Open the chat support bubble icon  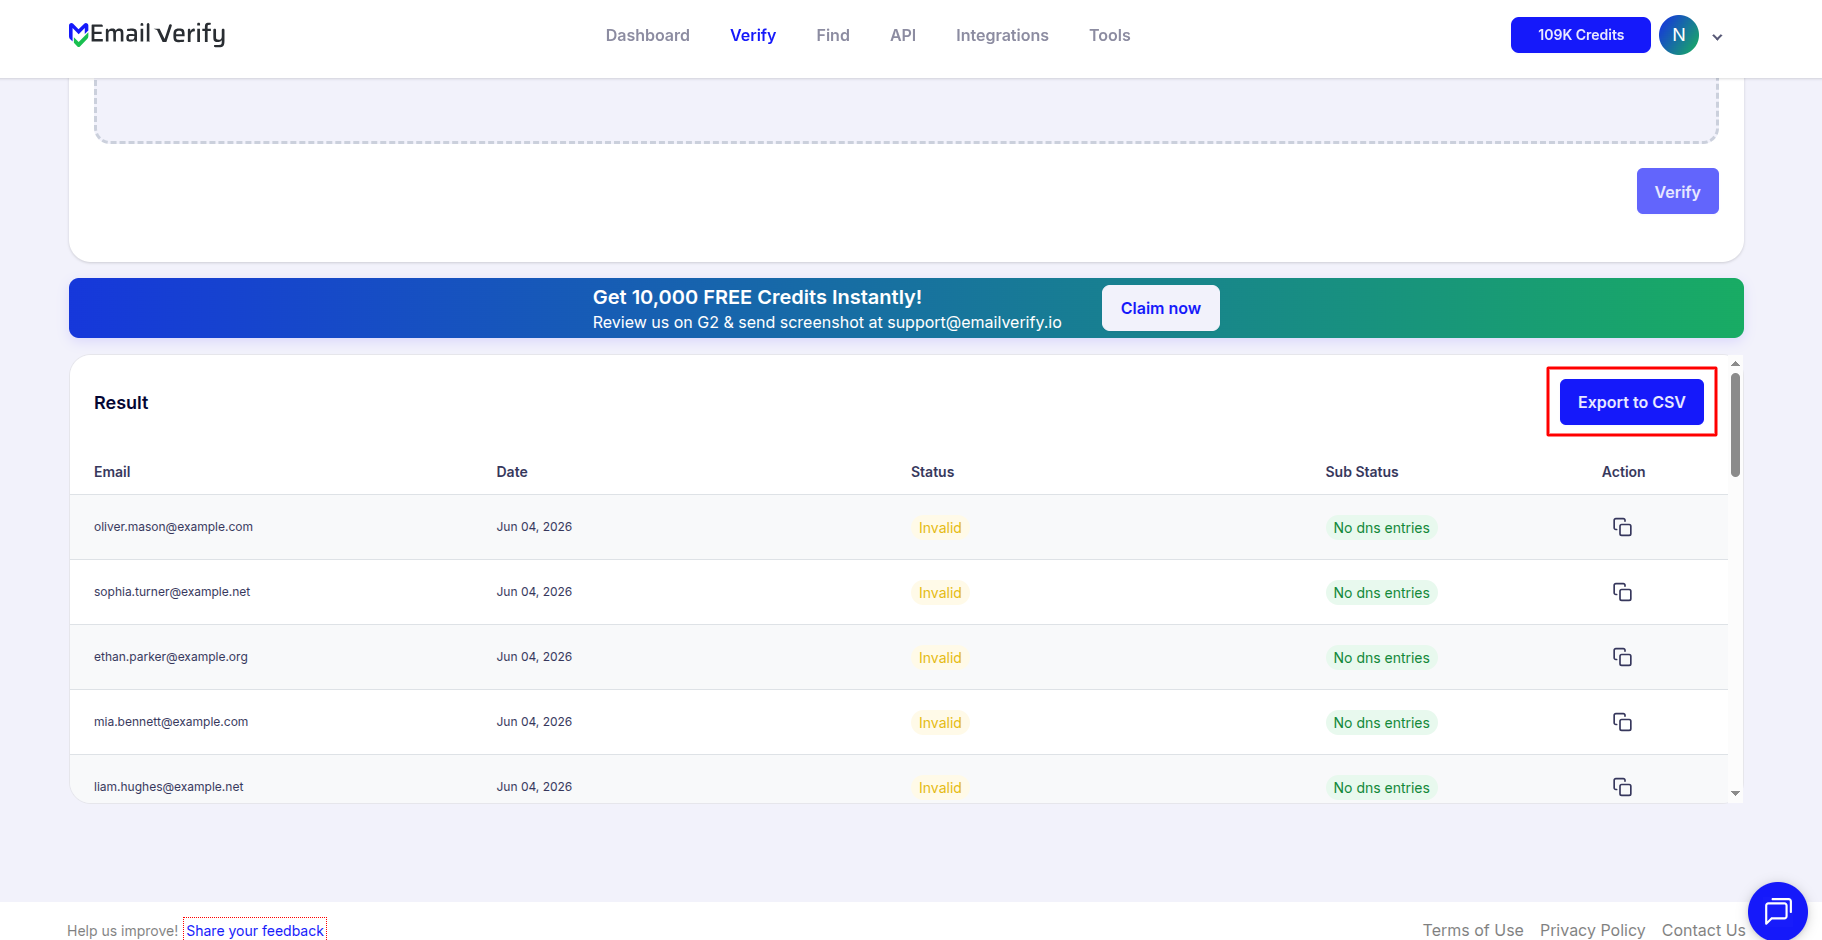pos(1777,911)
